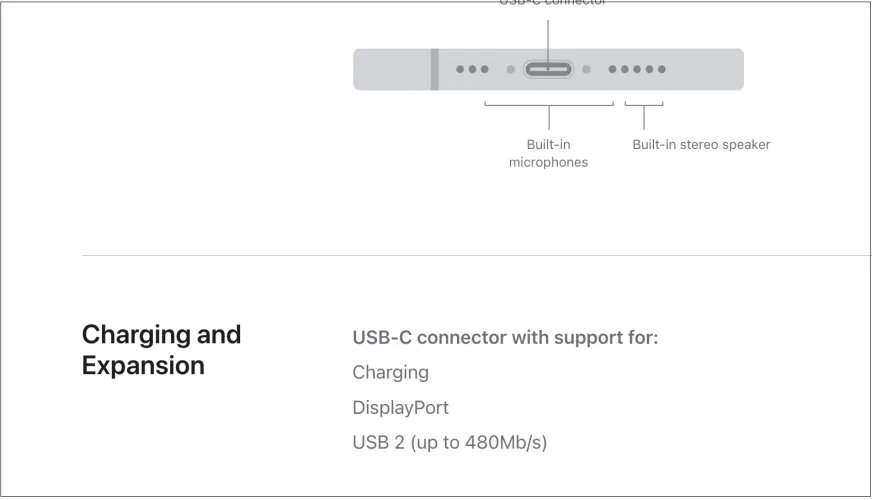The height and width of the screenshot is (500, 872).
Task: Click the word Expansion in the section heading
Action: click(143, 365)
